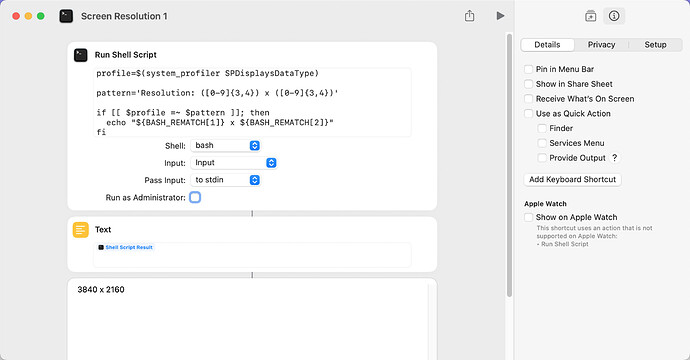690x360 pixels.
Task: Enable Pin in Menu Bar
Action: (529, 69)
